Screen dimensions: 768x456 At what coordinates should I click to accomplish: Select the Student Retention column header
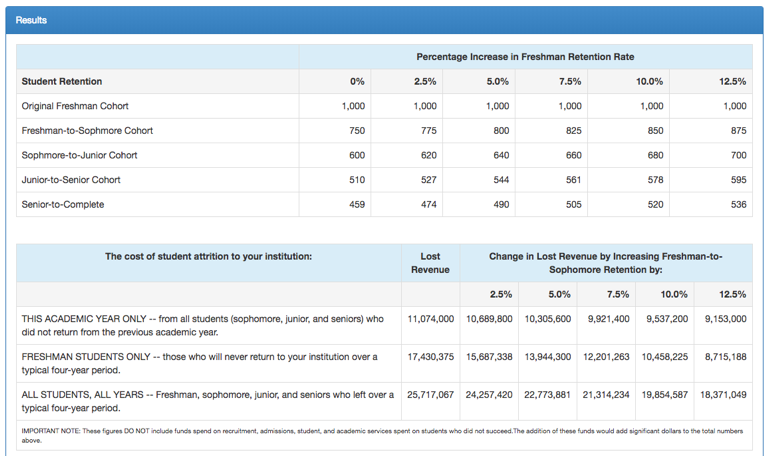[x=62, y=81]
